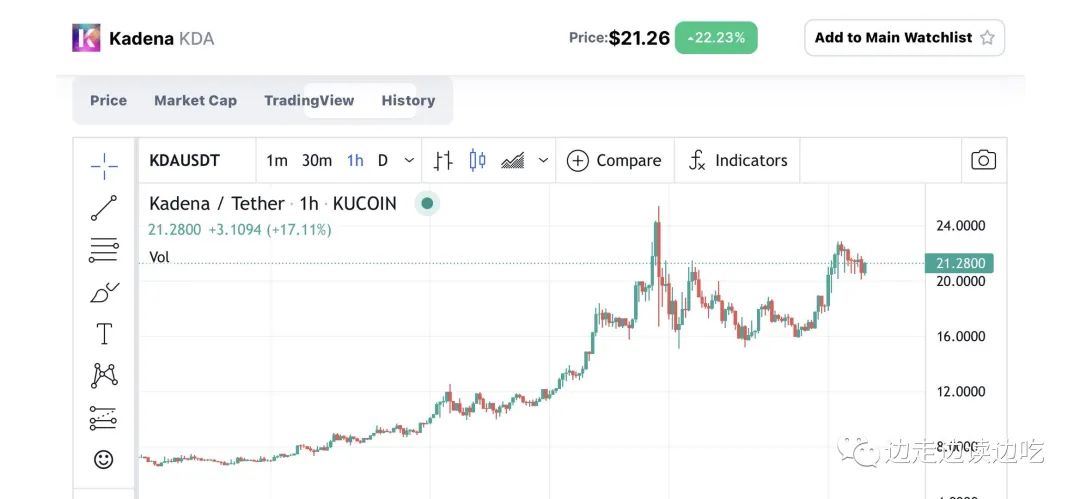Select the crosshair cursor tool
The width and height of the screenshot is (1080, 499).
104,166
